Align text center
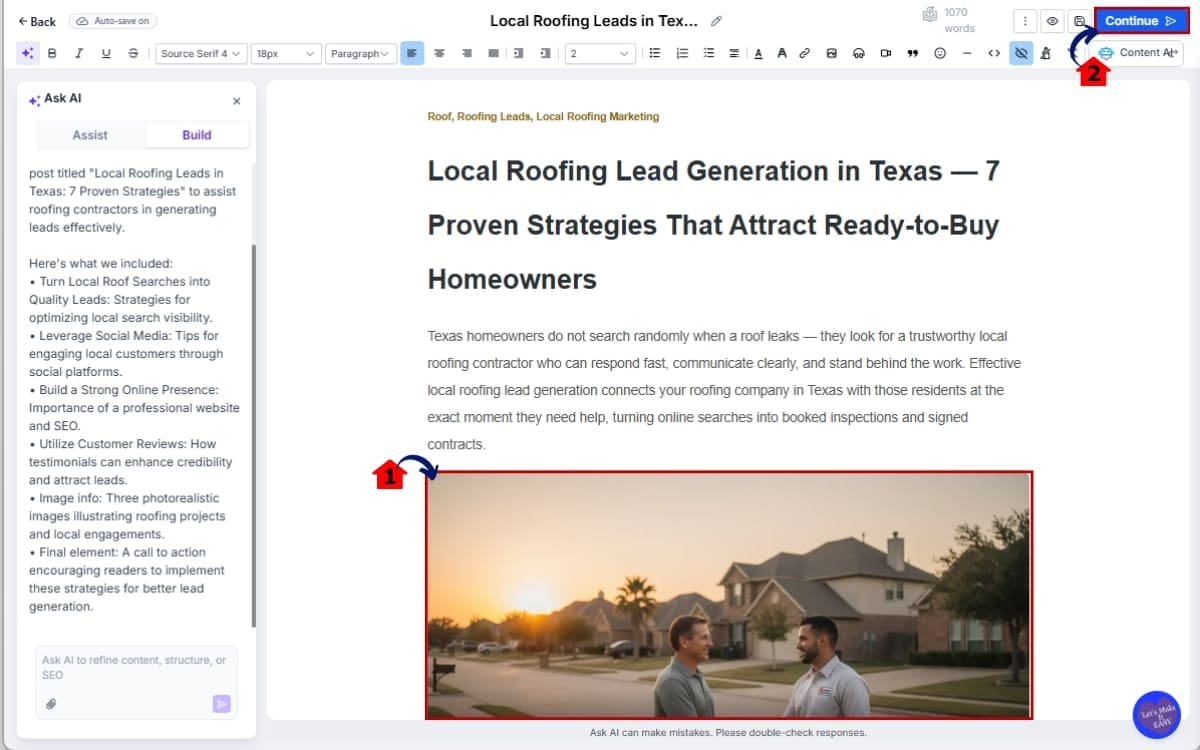 (x=439, y=53)
